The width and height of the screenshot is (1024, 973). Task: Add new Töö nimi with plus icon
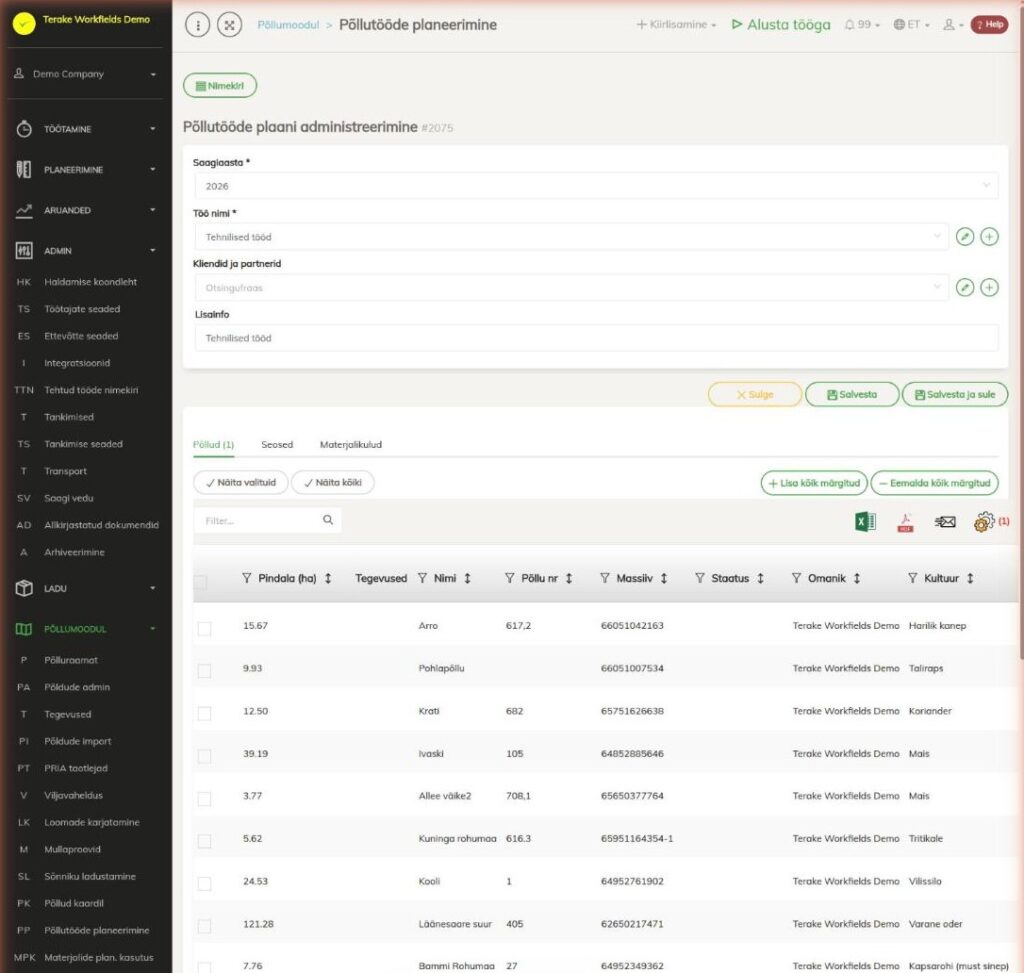[989, 236]
